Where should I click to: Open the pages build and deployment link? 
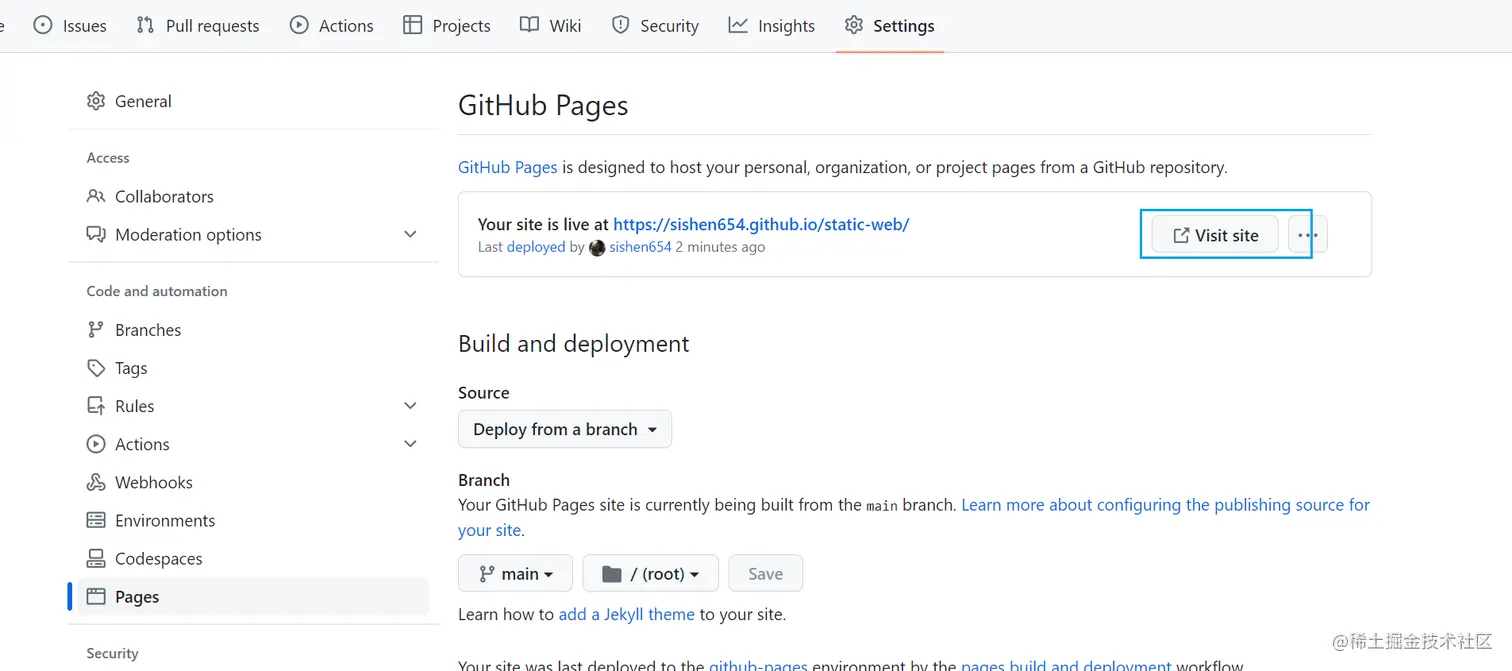1066,664
